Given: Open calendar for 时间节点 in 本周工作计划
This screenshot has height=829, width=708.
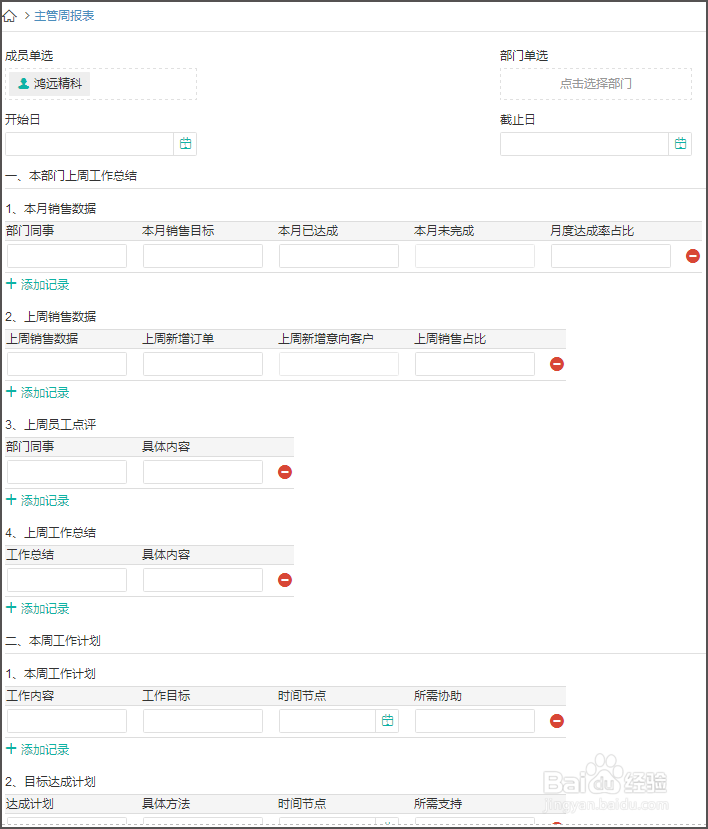Looking at the screenshot, I should (x=388, y=721).
